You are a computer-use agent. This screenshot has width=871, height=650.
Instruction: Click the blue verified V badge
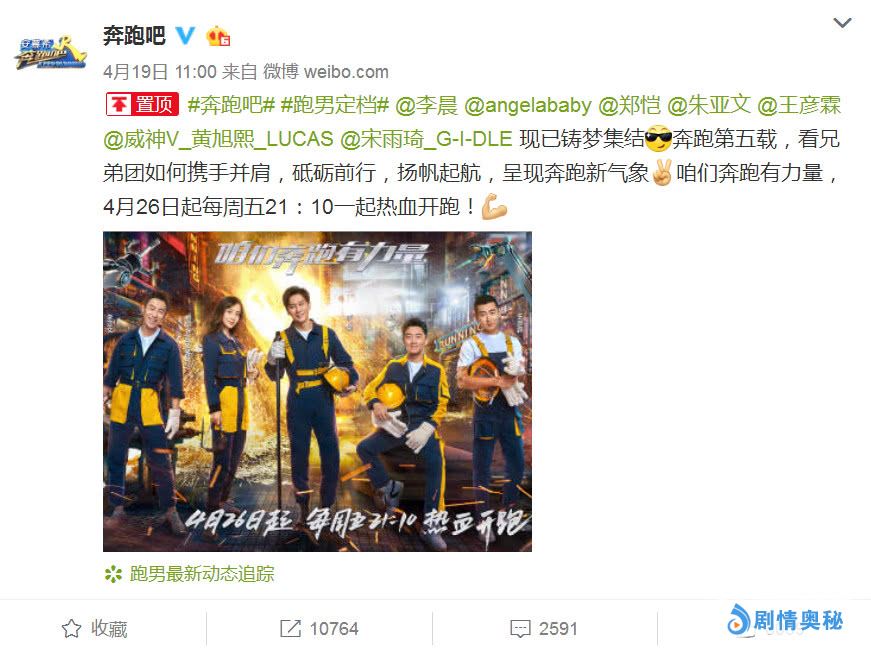[x=185, y=36]
